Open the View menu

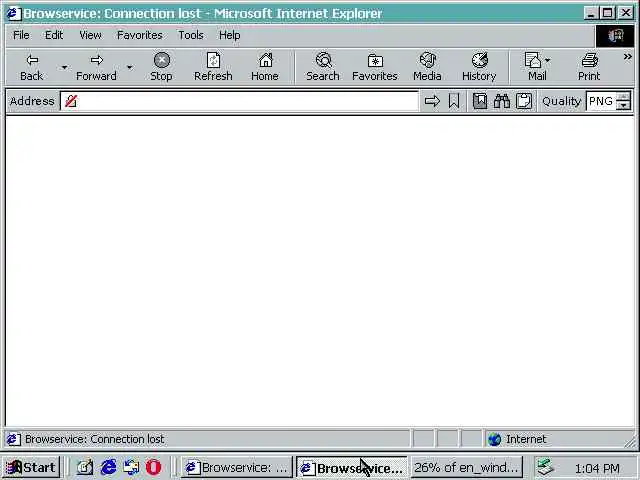91,36
